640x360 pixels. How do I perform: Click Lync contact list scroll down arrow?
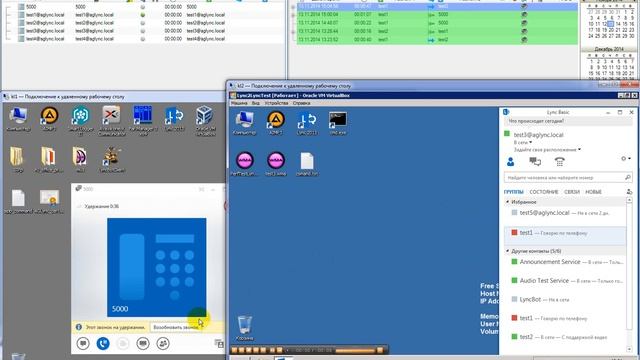click(x=629, y=349)
